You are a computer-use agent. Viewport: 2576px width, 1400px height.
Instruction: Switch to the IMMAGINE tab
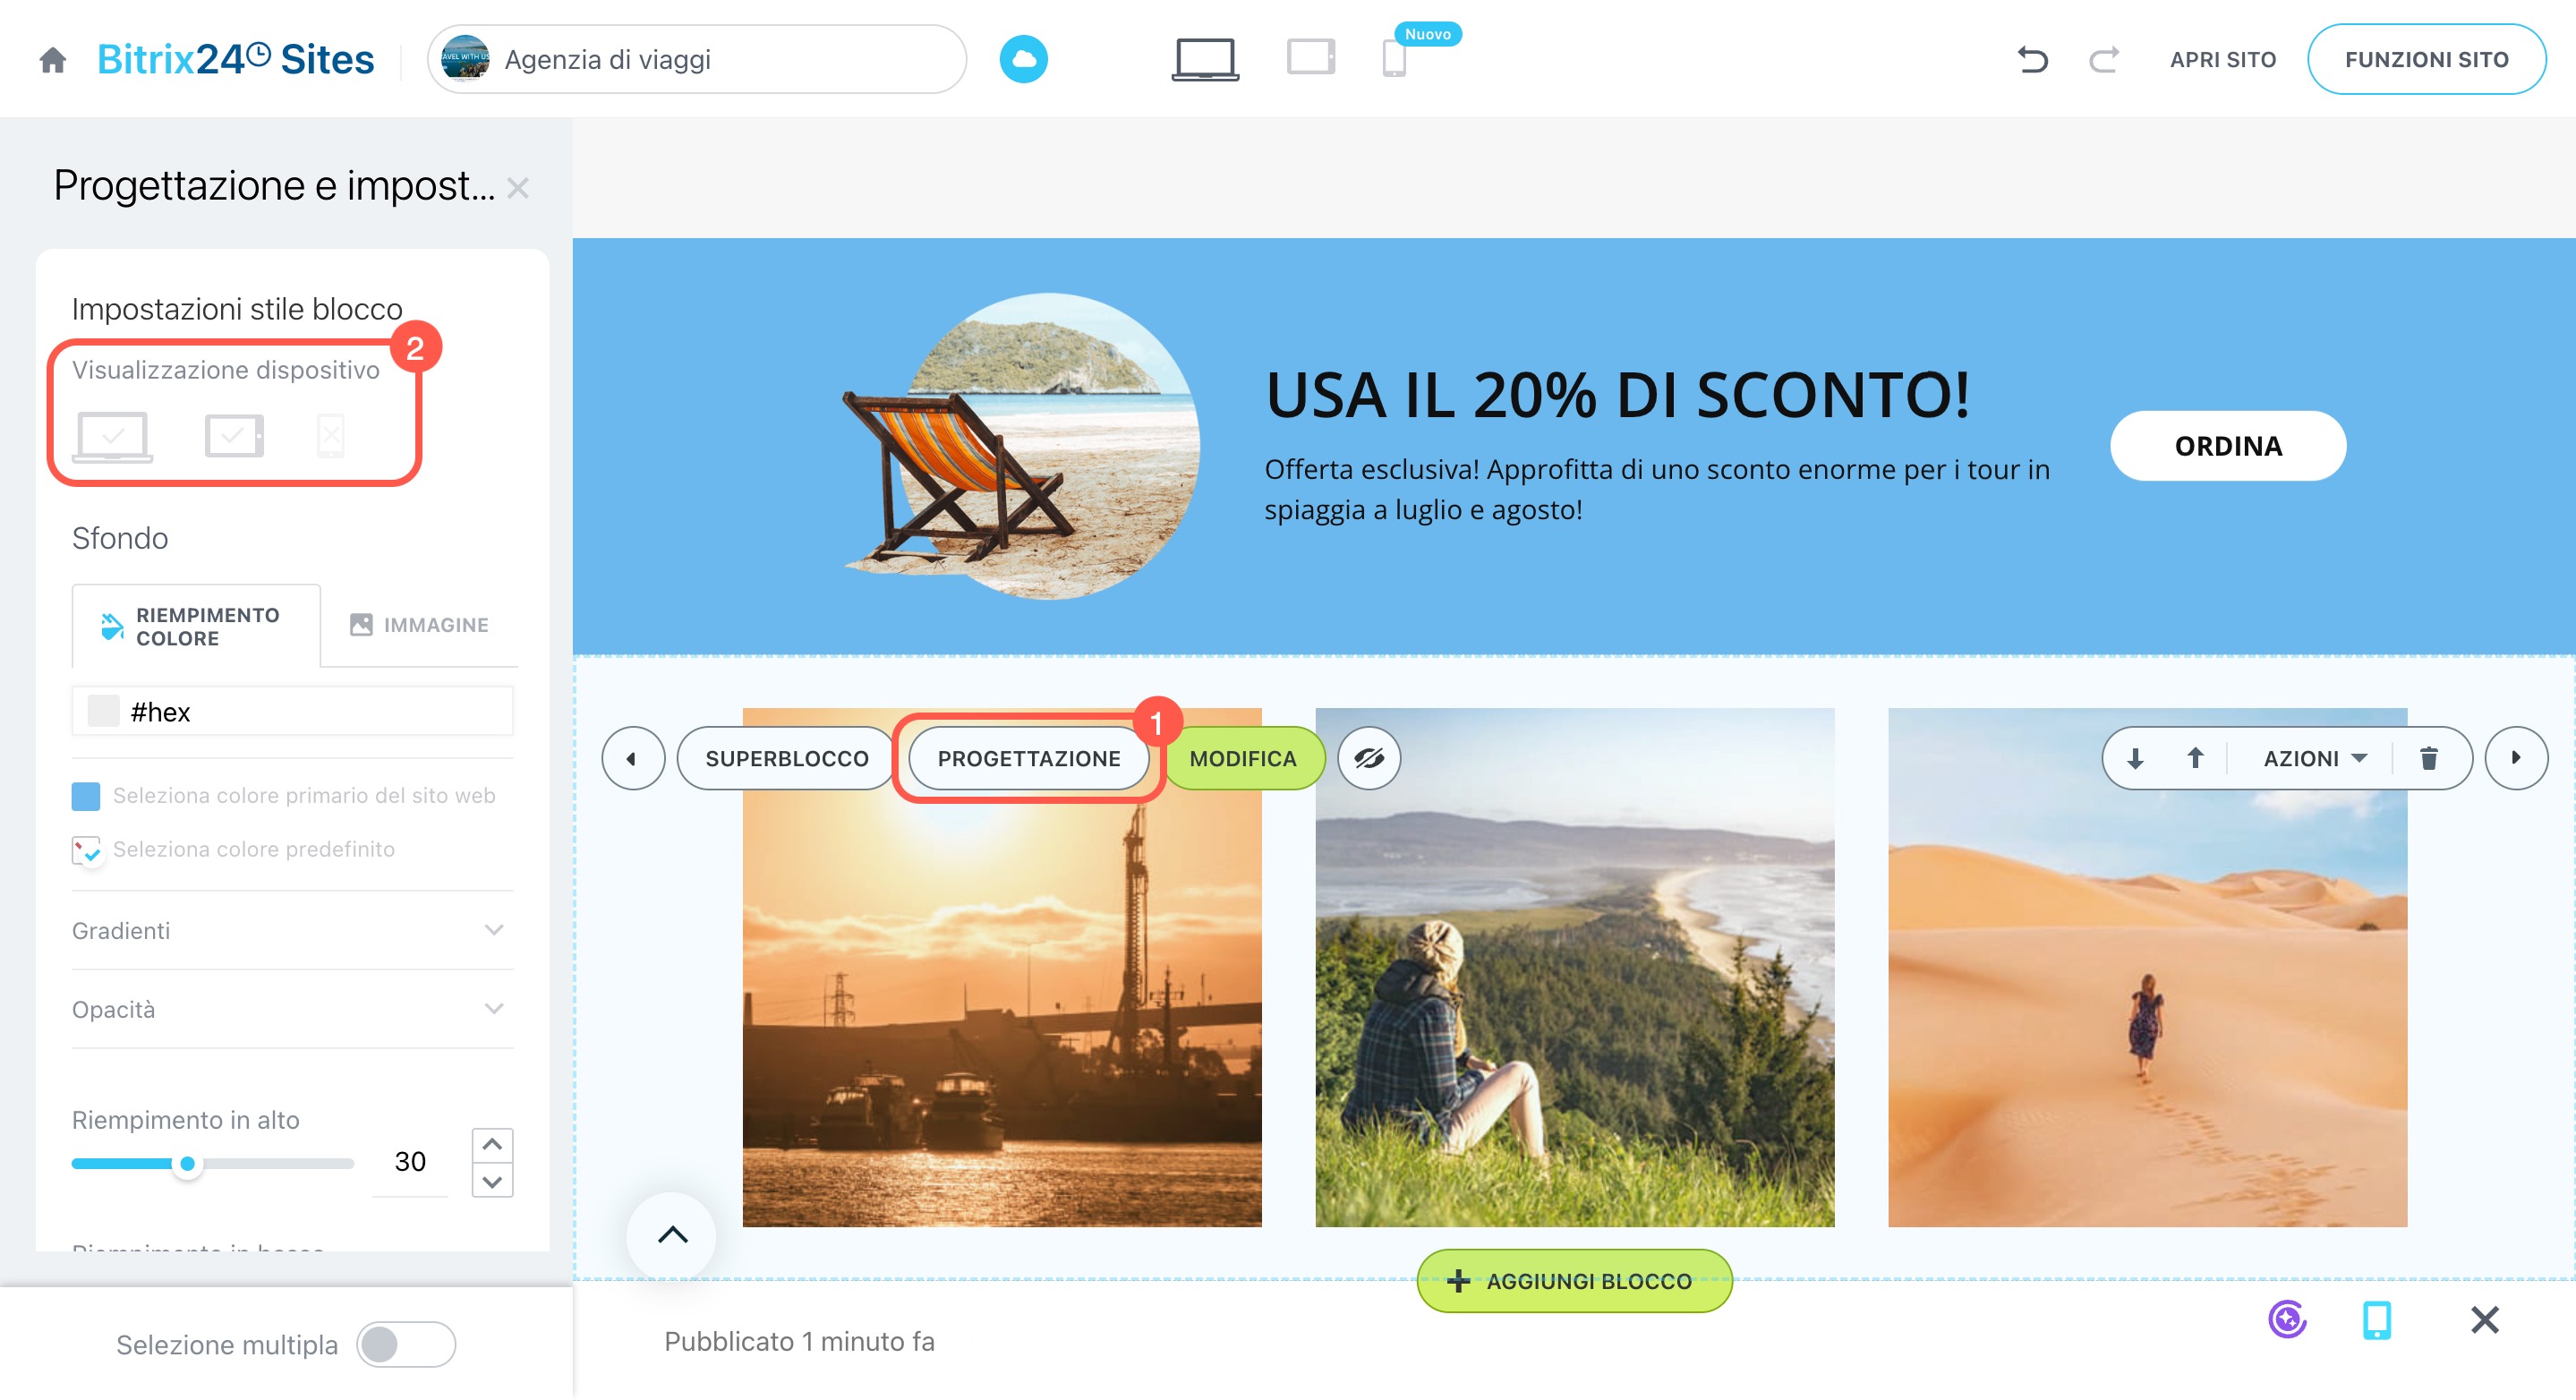click(419, 625)
